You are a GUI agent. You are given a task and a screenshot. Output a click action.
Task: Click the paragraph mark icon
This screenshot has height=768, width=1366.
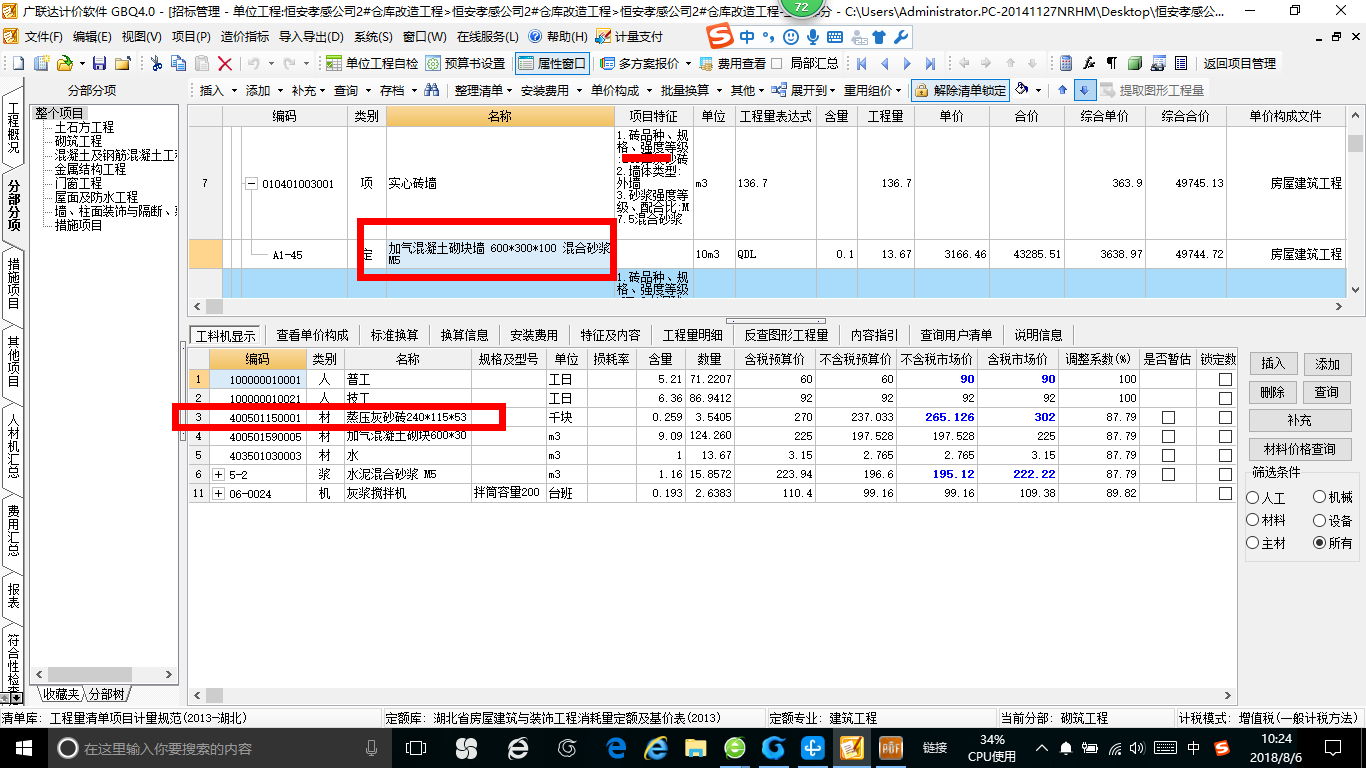pos(1111,63)
